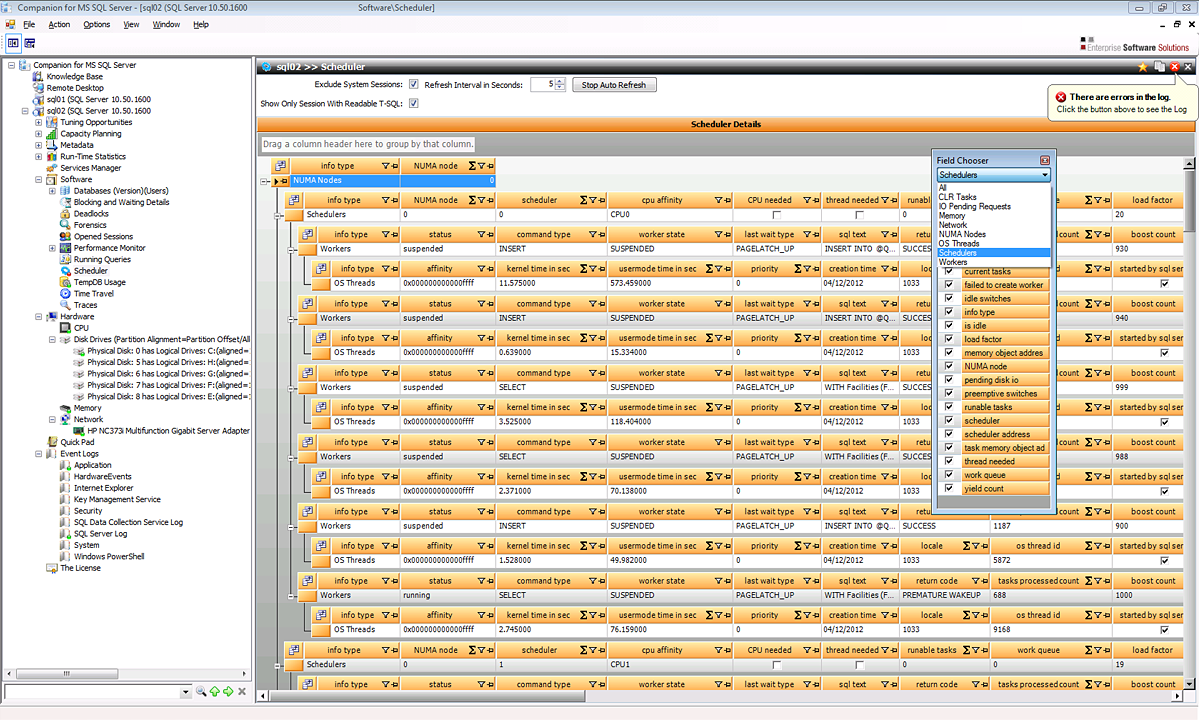Open the error log red X button

(x=1175, y=67)
